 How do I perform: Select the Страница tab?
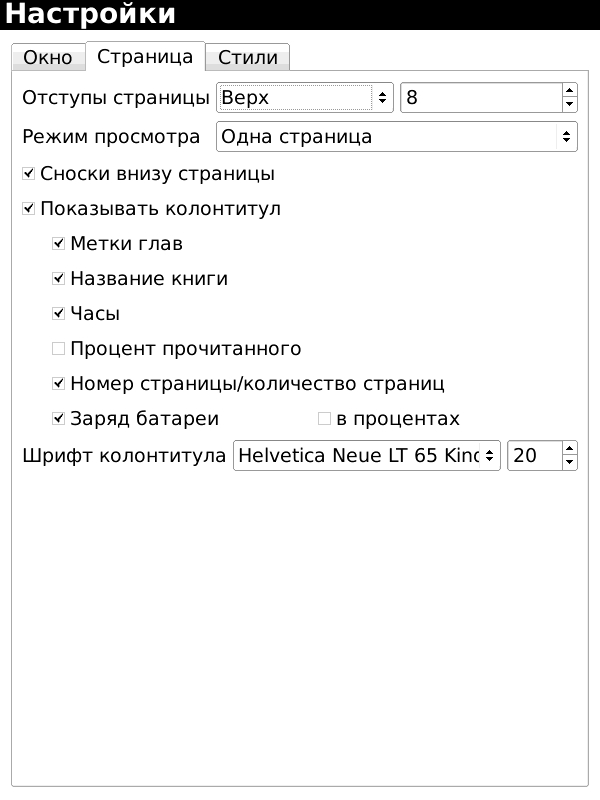pos(145,56)
